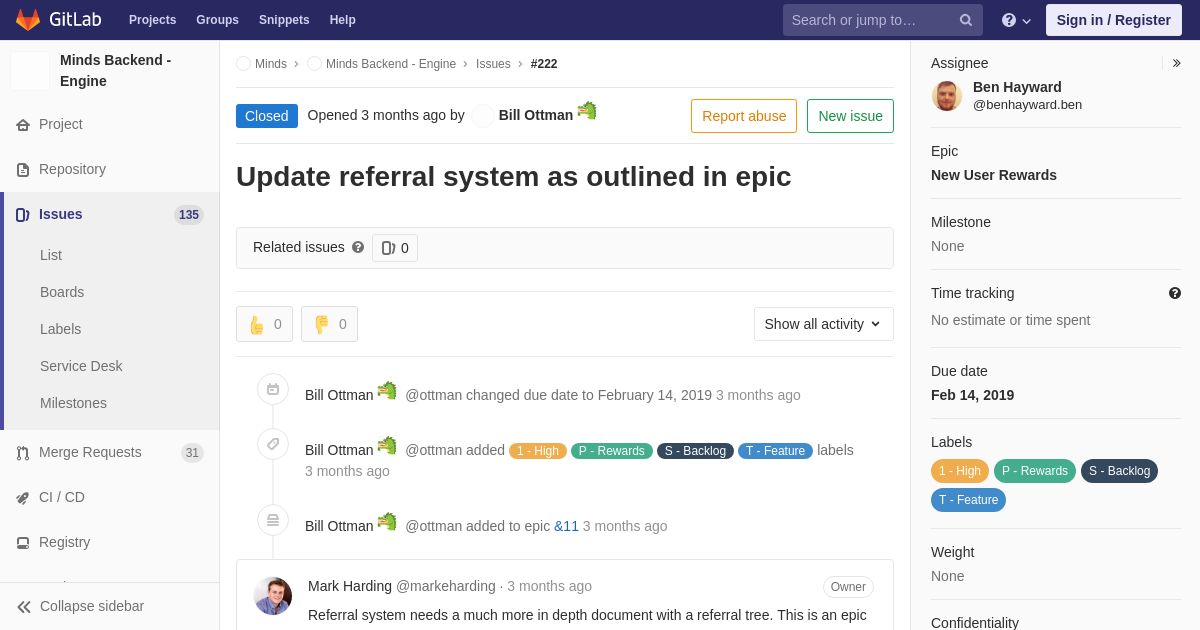Screen dimensions: 1200x630
Task: Click Minds Backend - Engine breadcrumb link
Action: tap(391, 64)
